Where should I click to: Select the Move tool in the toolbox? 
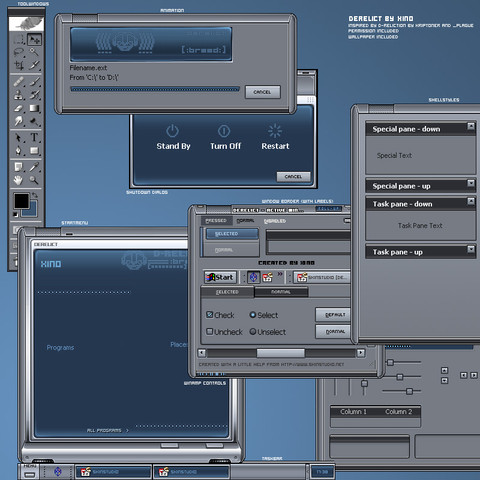[34, 40]
